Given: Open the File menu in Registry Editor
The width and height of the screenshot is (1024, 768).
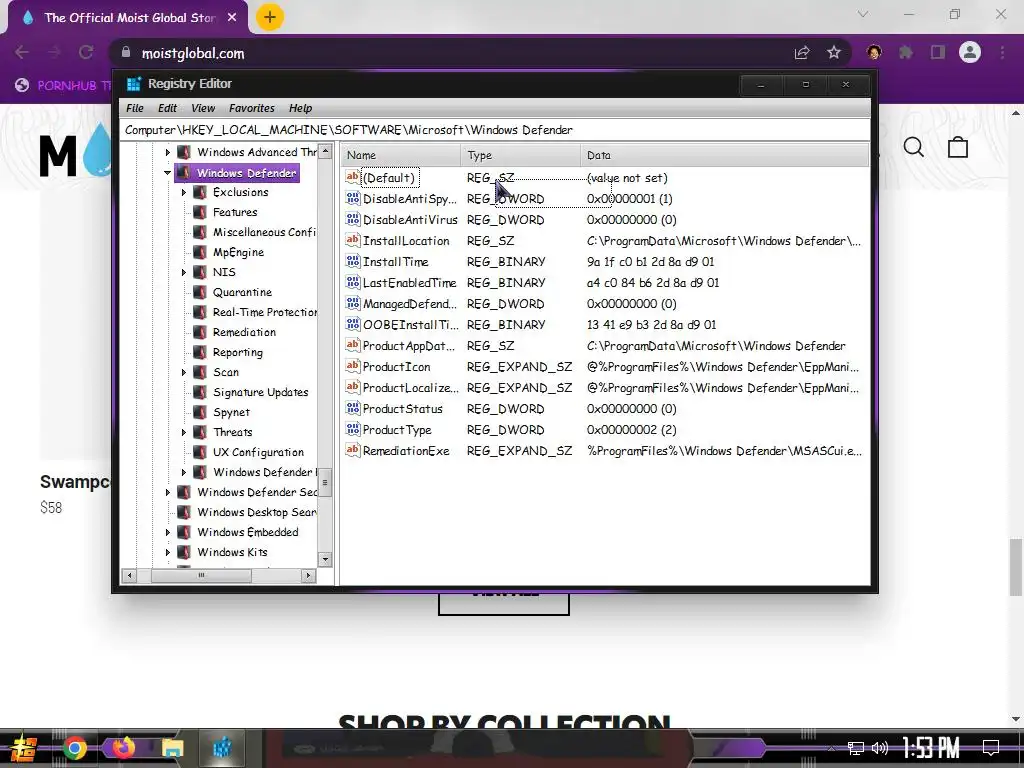Looking at the screenshot, I should 135,108.
